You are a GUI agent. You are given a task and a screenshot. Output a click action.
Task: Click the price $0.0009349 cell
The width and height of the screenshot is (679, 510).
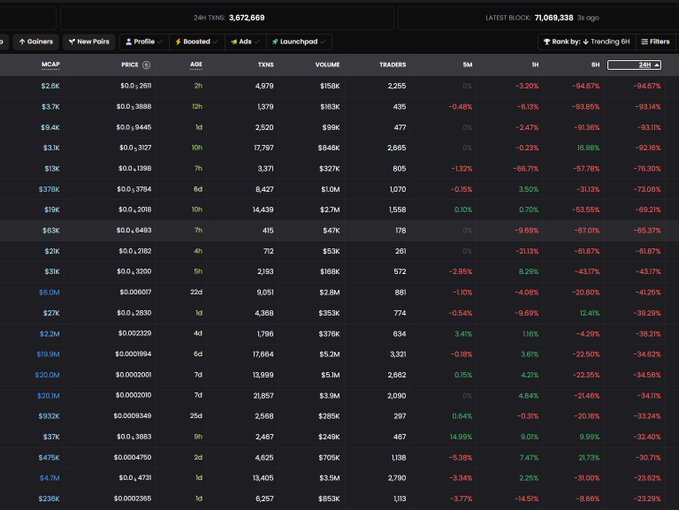click(133, 416)
